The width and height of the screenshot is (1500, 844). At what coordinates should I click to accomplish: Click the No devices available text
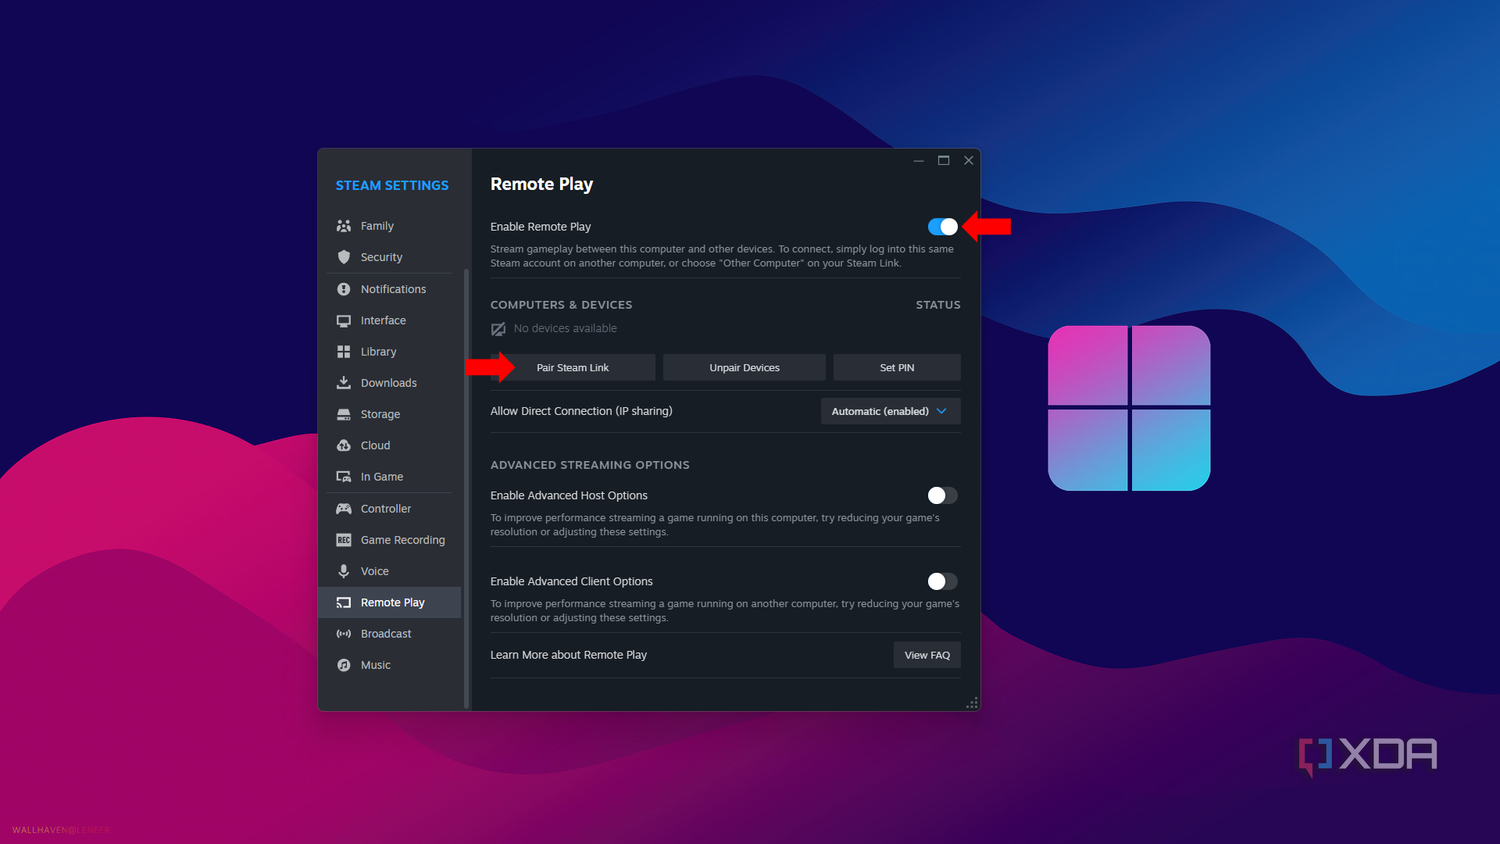point(565,329)
